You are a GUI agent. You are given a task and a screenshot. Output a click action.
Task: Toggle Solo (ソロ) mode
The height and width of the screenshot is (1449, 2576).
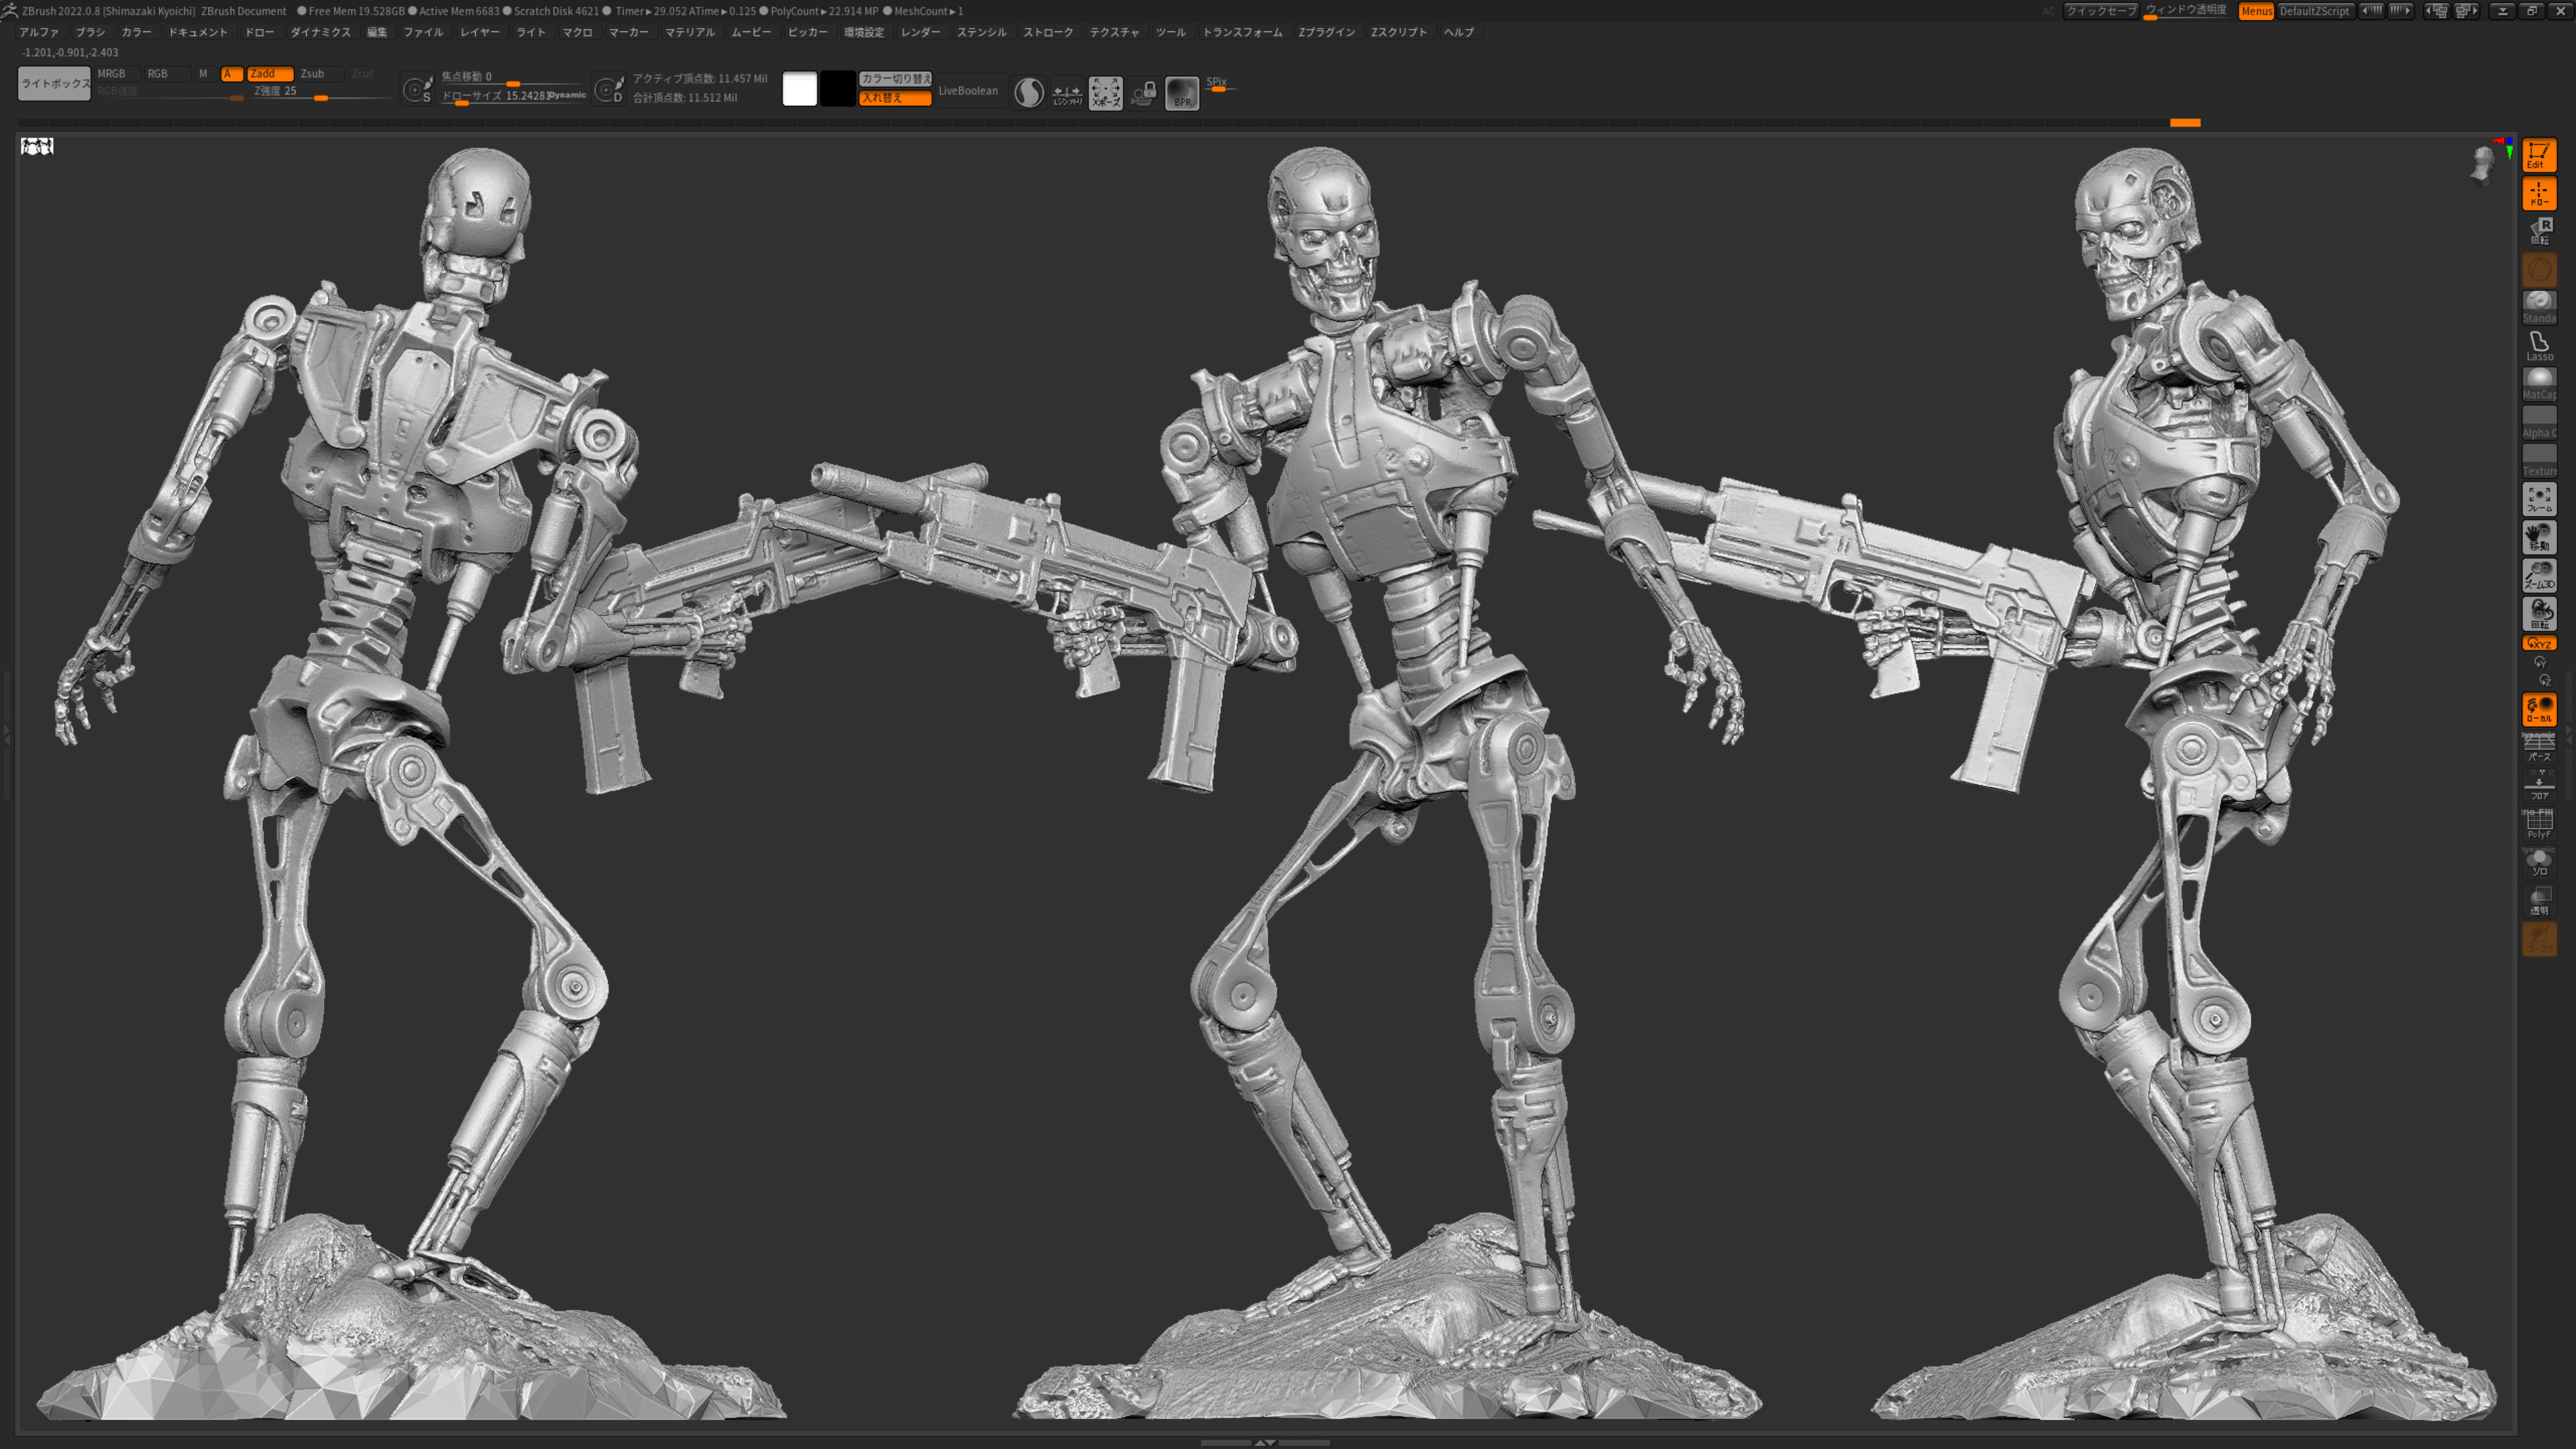pos(2538,862)
